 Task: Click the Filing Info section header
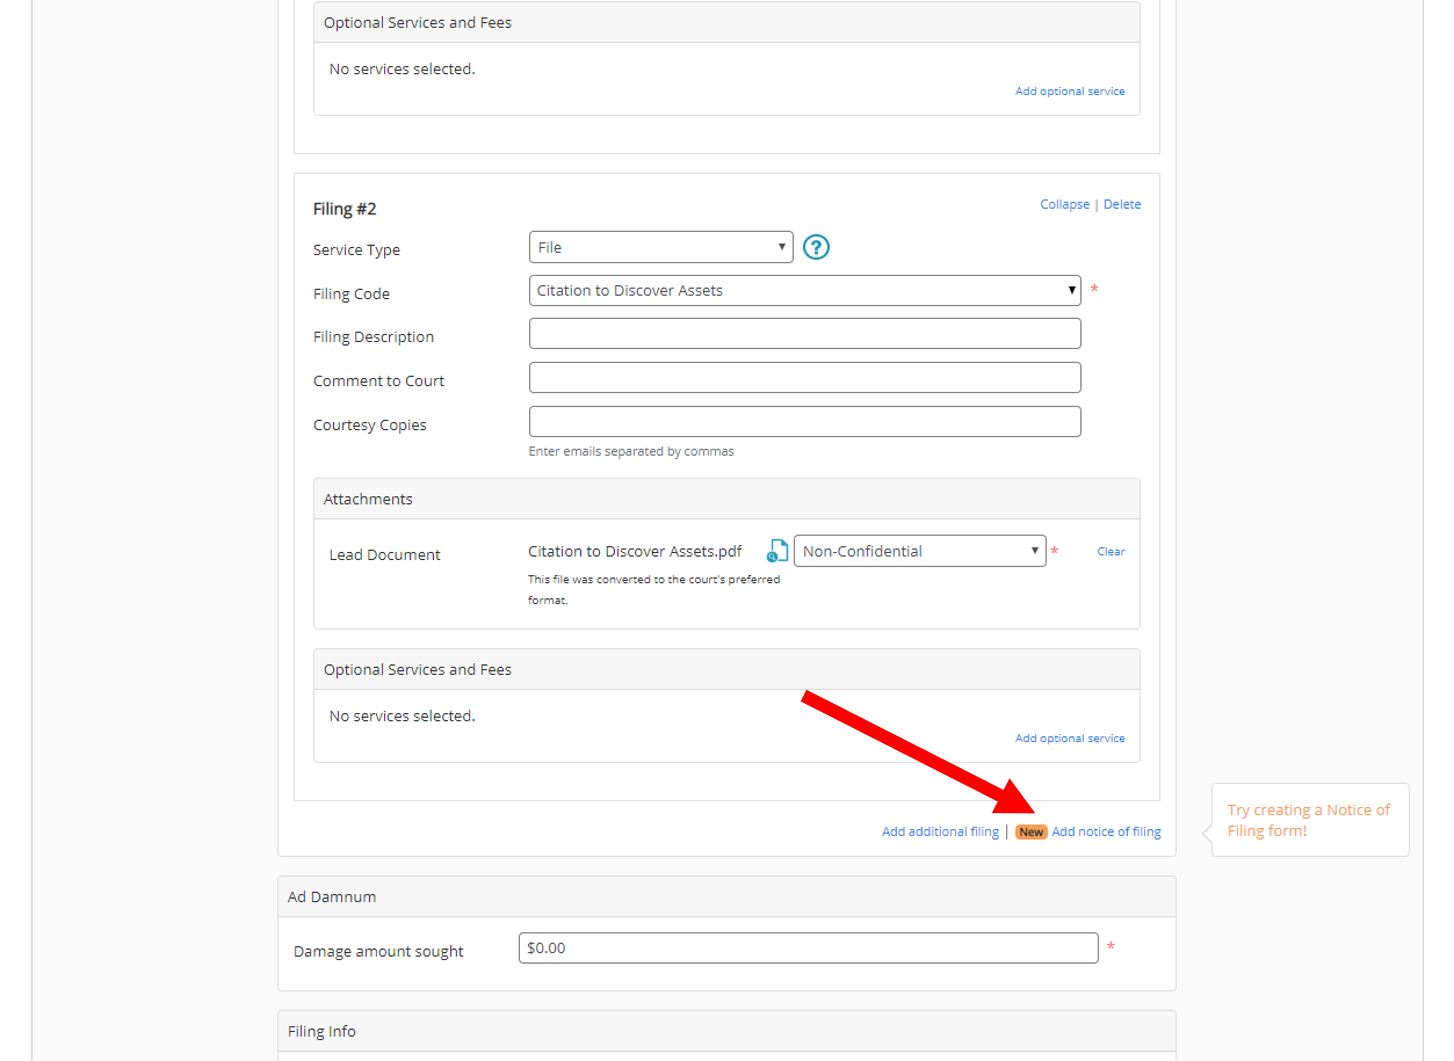(322, 1031)
